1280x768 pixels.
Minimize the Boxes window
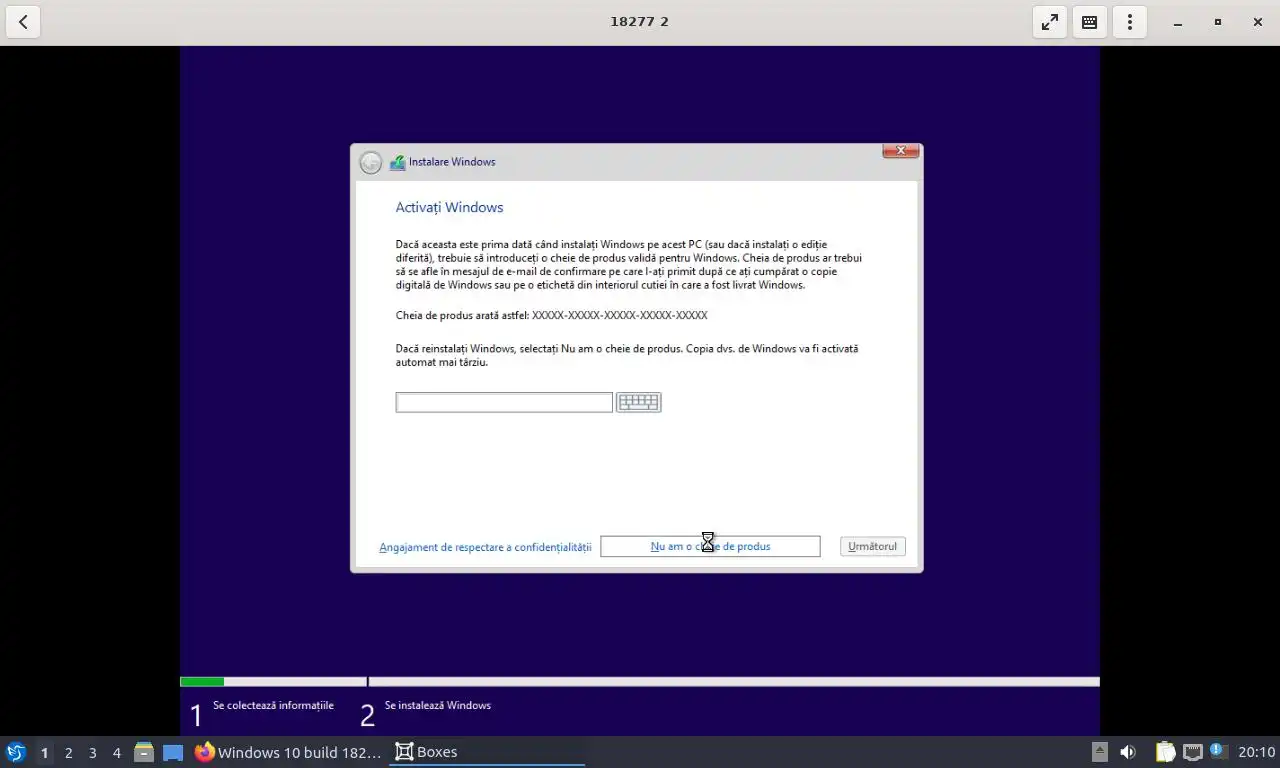click(x=1178, y=22)
